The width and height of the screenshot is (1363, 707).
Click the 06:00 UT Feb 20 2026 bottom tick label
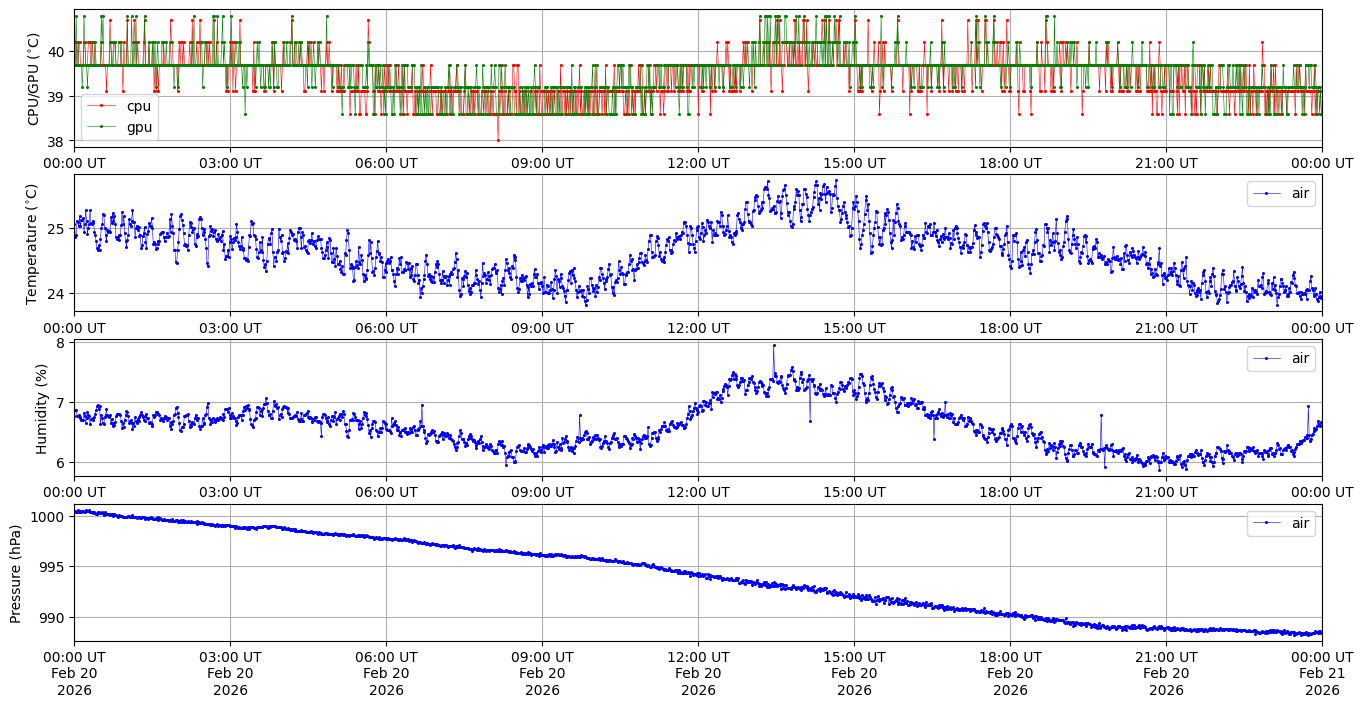[x=386, y=674]
